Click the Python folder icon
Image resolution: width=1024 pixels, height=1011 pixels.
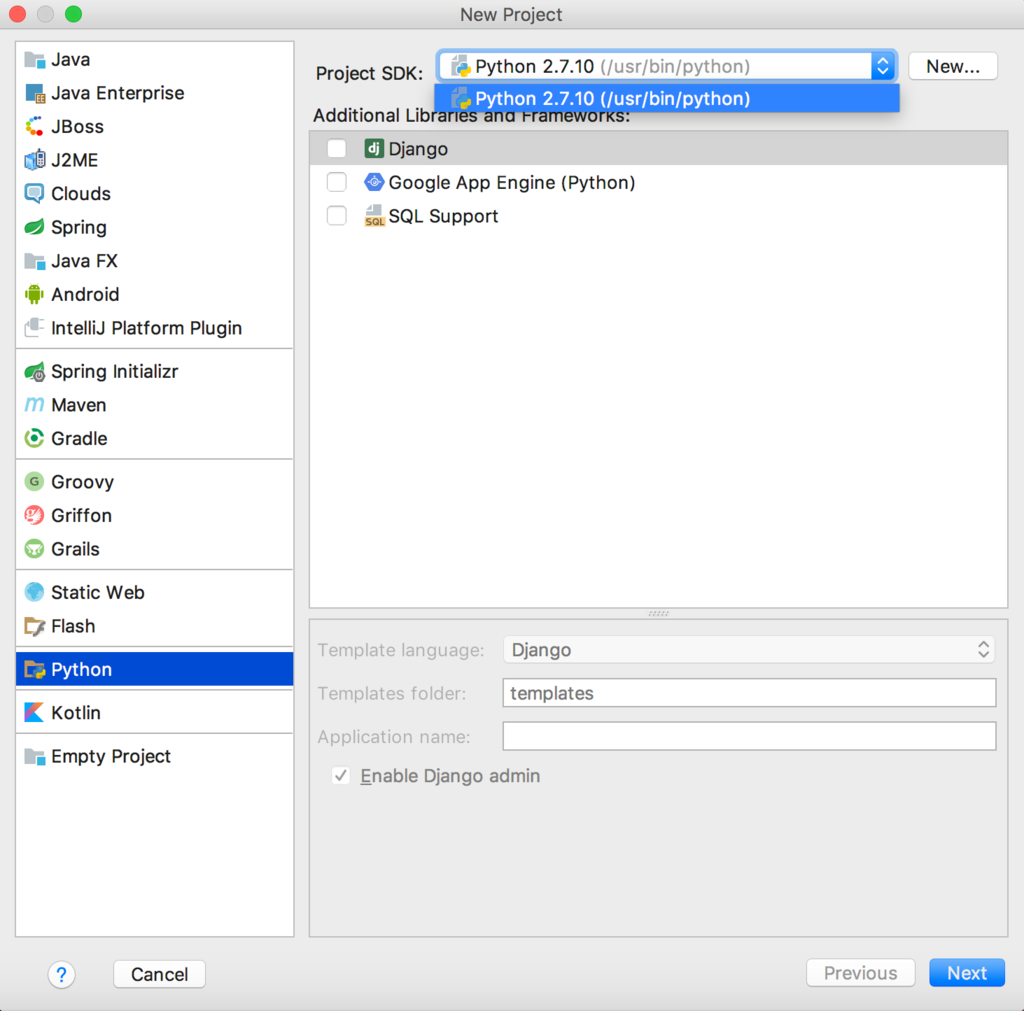pos(35,669)
